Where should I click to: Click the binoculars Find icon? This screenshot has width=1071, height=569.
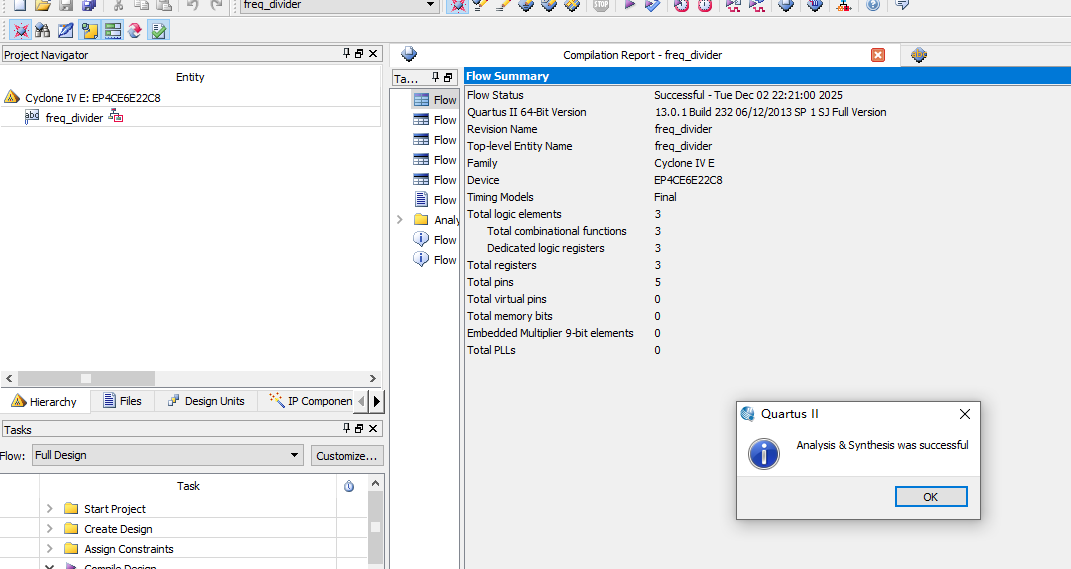click(42, 30)
